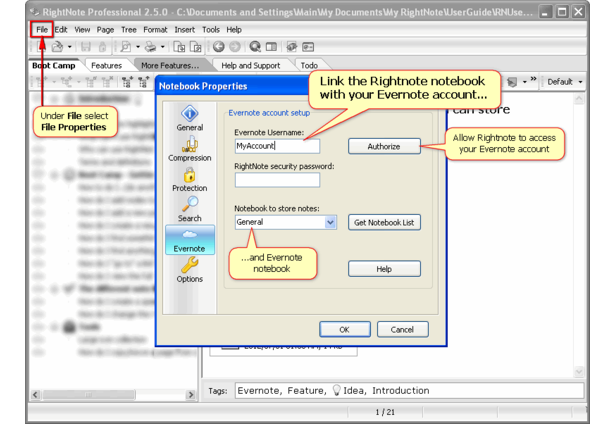The height and width of the screenshot is (424, 615).
Task: Click the editor's scroll-up arrow
Action: pyautogui.click(x=579, y=99)
